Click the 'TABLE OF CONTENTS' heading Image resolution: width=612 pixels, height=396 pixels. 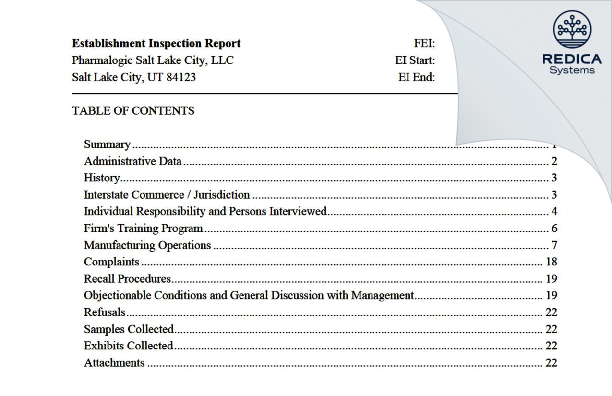point(133,111)
